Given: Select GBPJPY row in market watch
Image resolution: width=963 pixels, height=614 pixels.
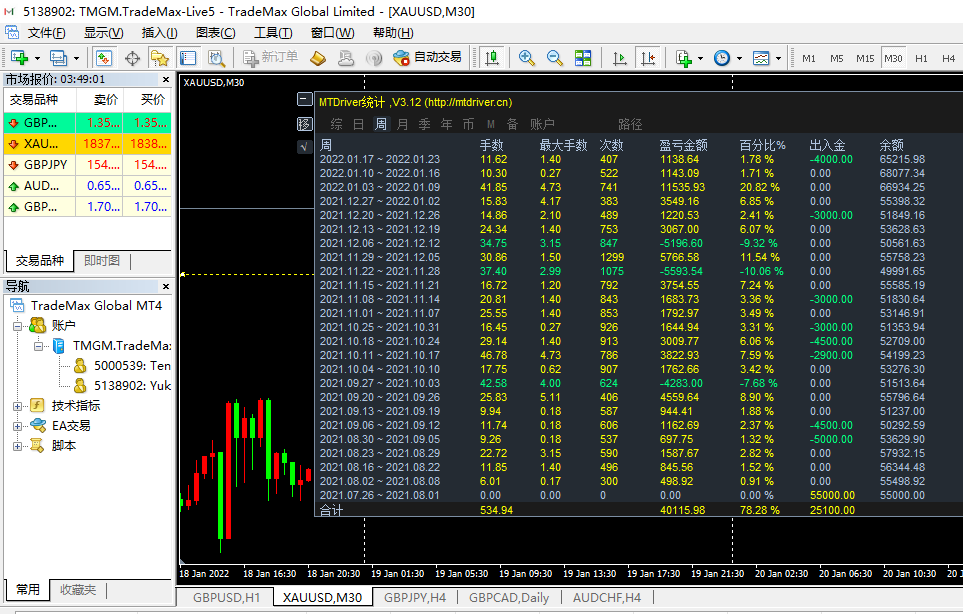Looking at the screenshot, I should pyautogui.click(x=87, y=165).
